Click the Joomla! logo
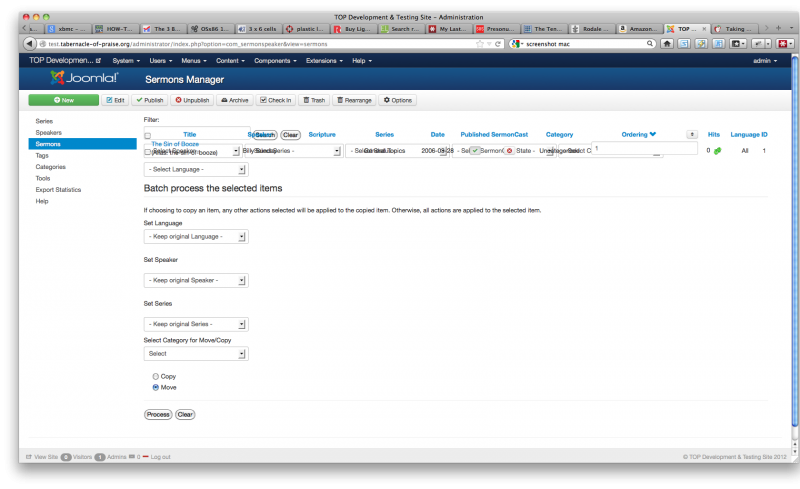 pos(84,78)
